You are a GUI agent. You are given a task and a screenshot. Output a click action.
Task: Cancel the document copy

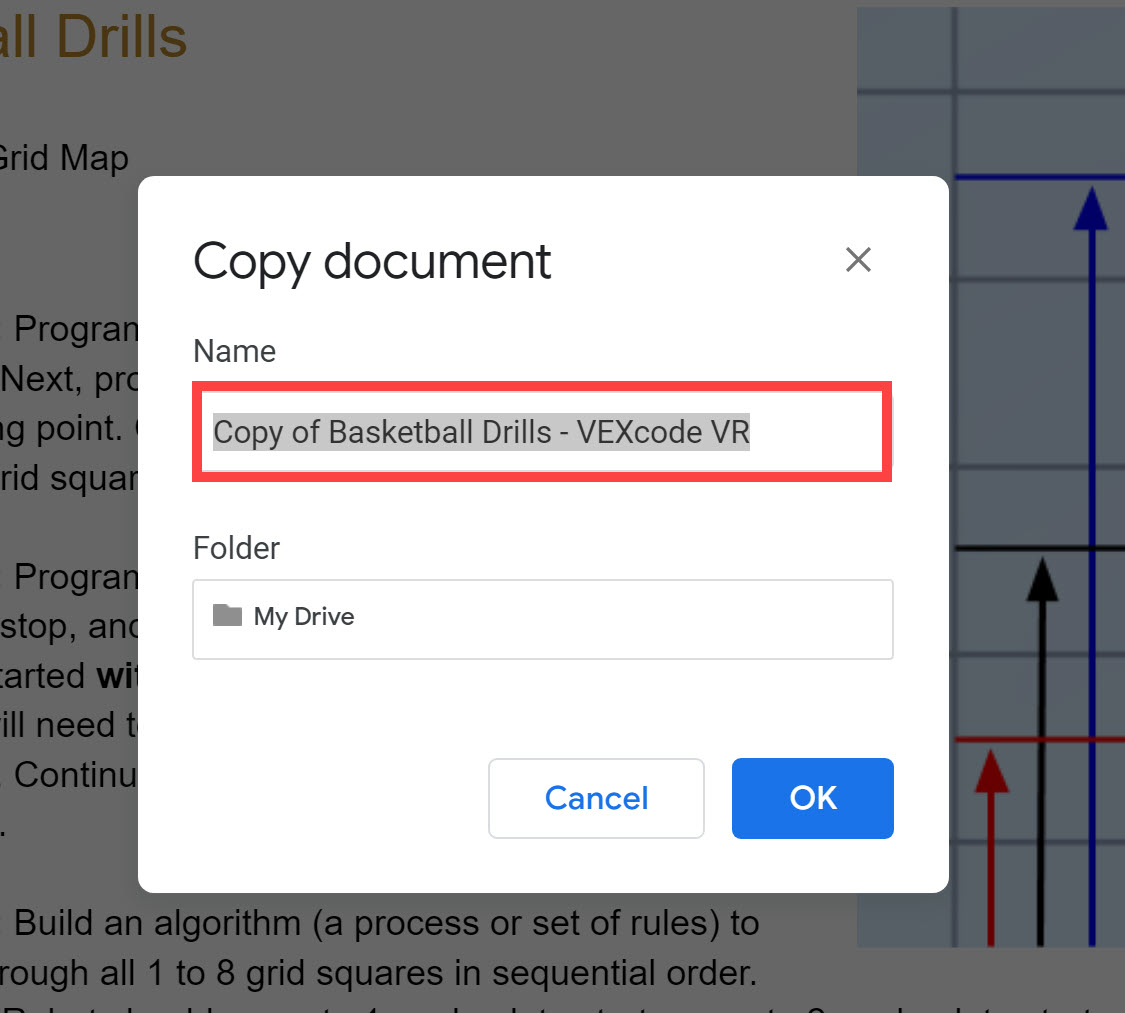(x=595, y=798)
